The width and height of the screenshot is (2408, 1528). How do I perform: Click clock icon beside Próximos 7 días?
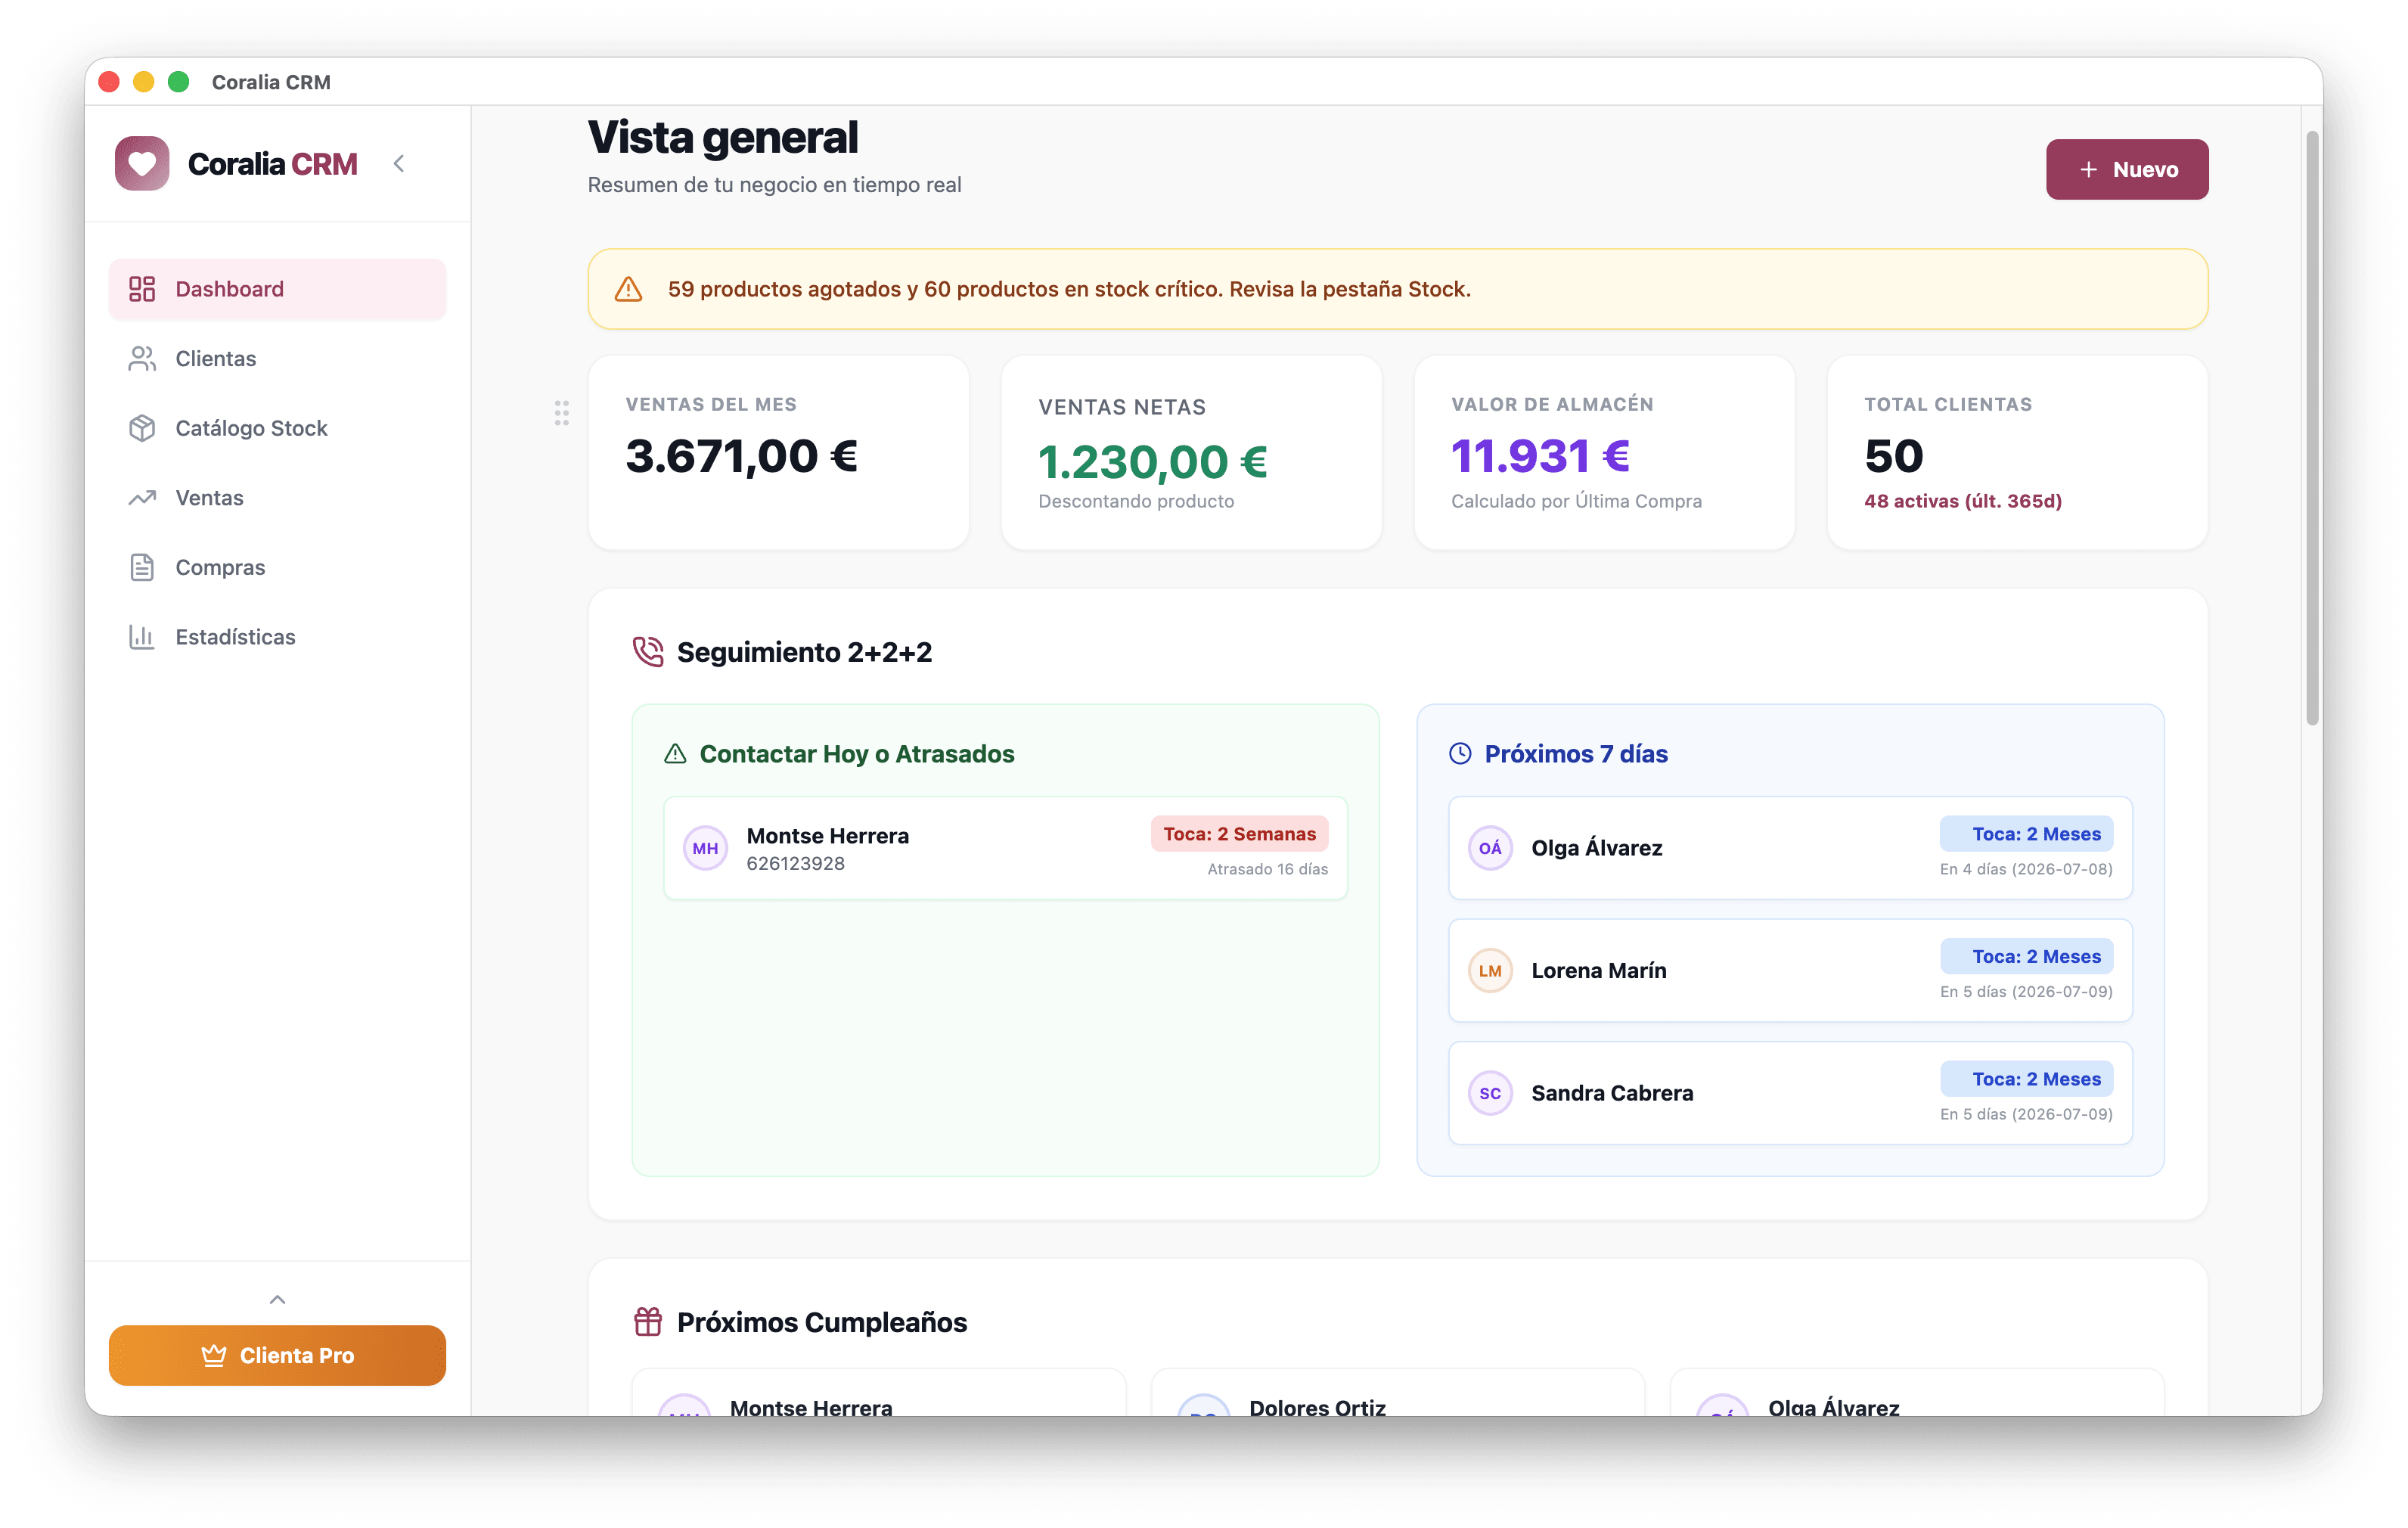click(x=1460, y=754)
